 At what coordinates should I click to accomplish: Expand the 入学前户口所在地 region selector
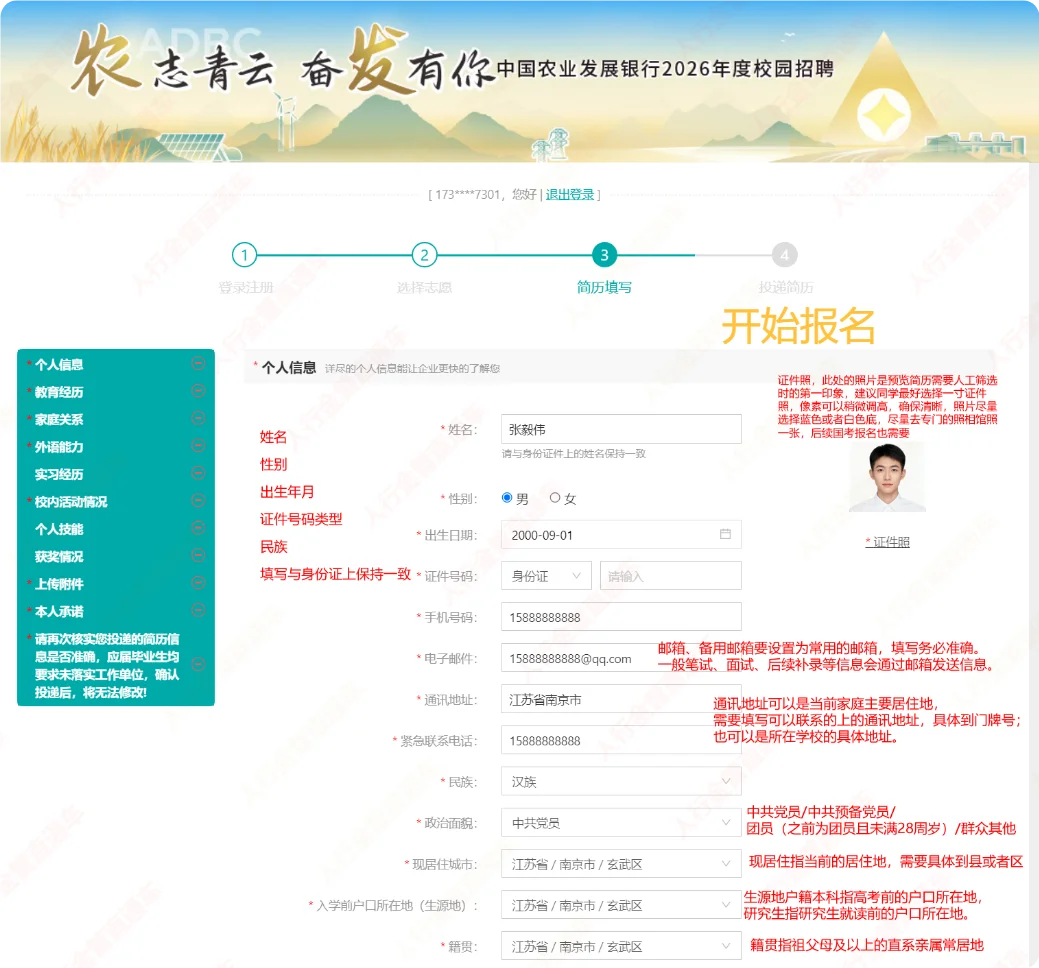pyautogui.click(x=621, y=905)
